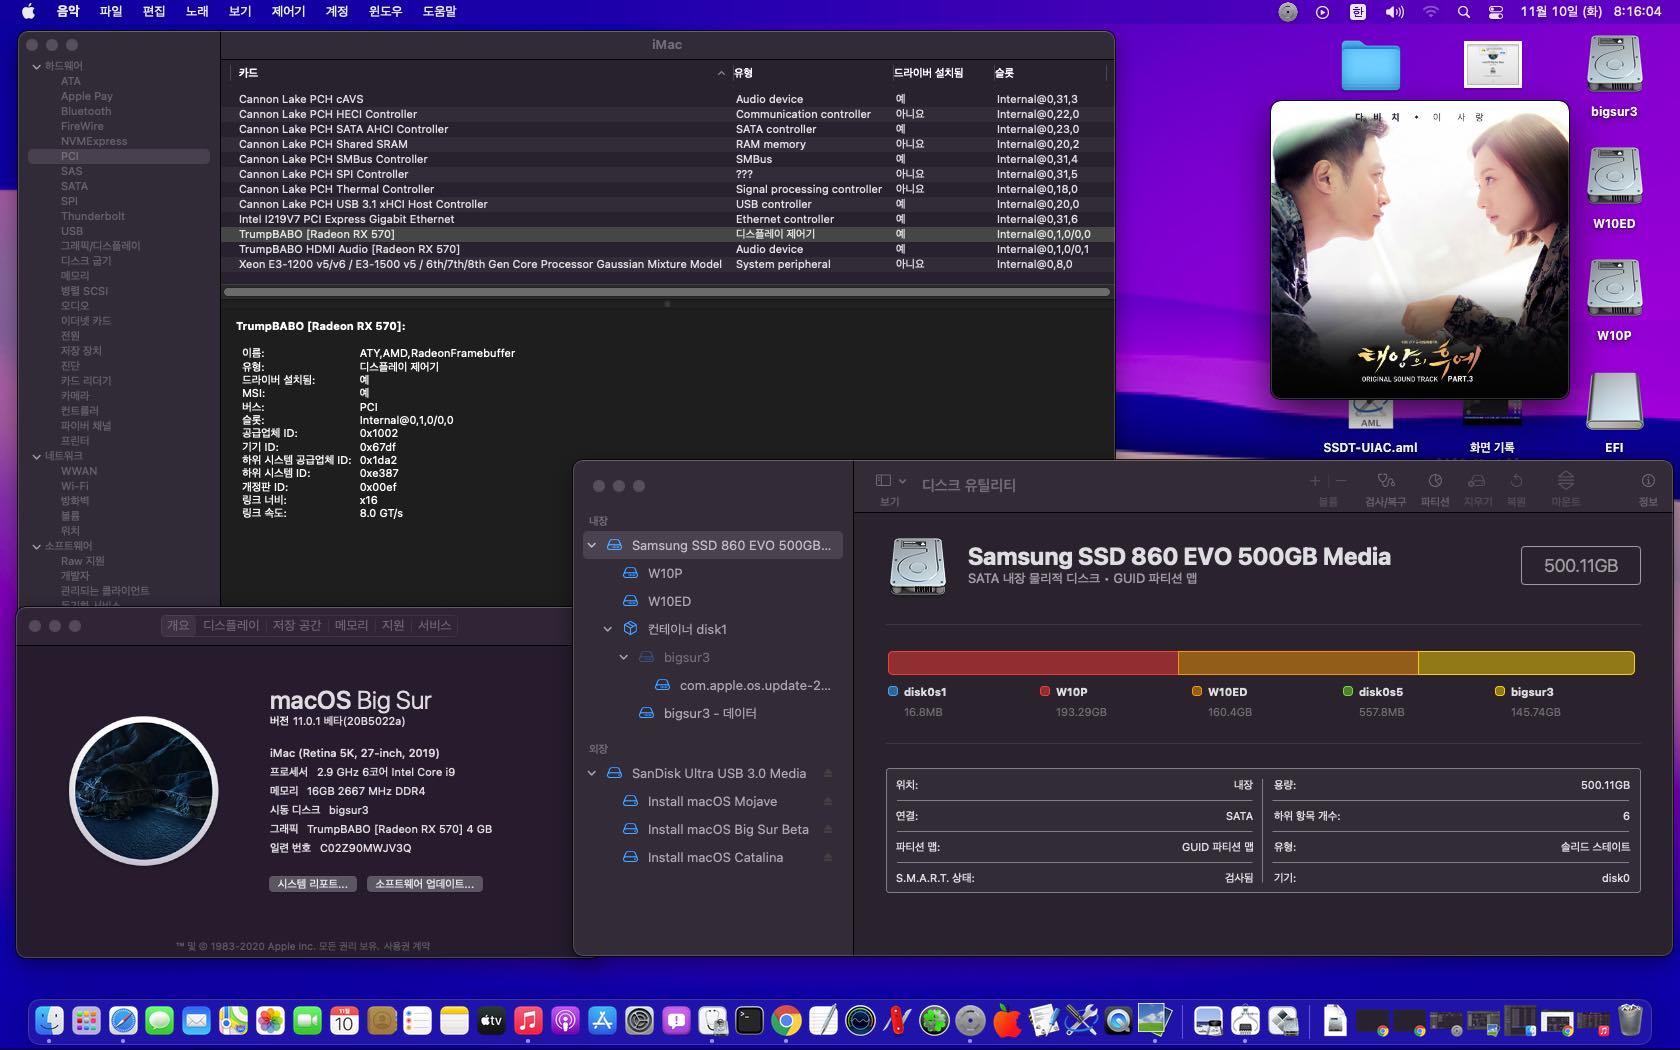Select the bigsur3 drive on the desktop
Screen dimensions: 1680x1050
[1614, 65]
